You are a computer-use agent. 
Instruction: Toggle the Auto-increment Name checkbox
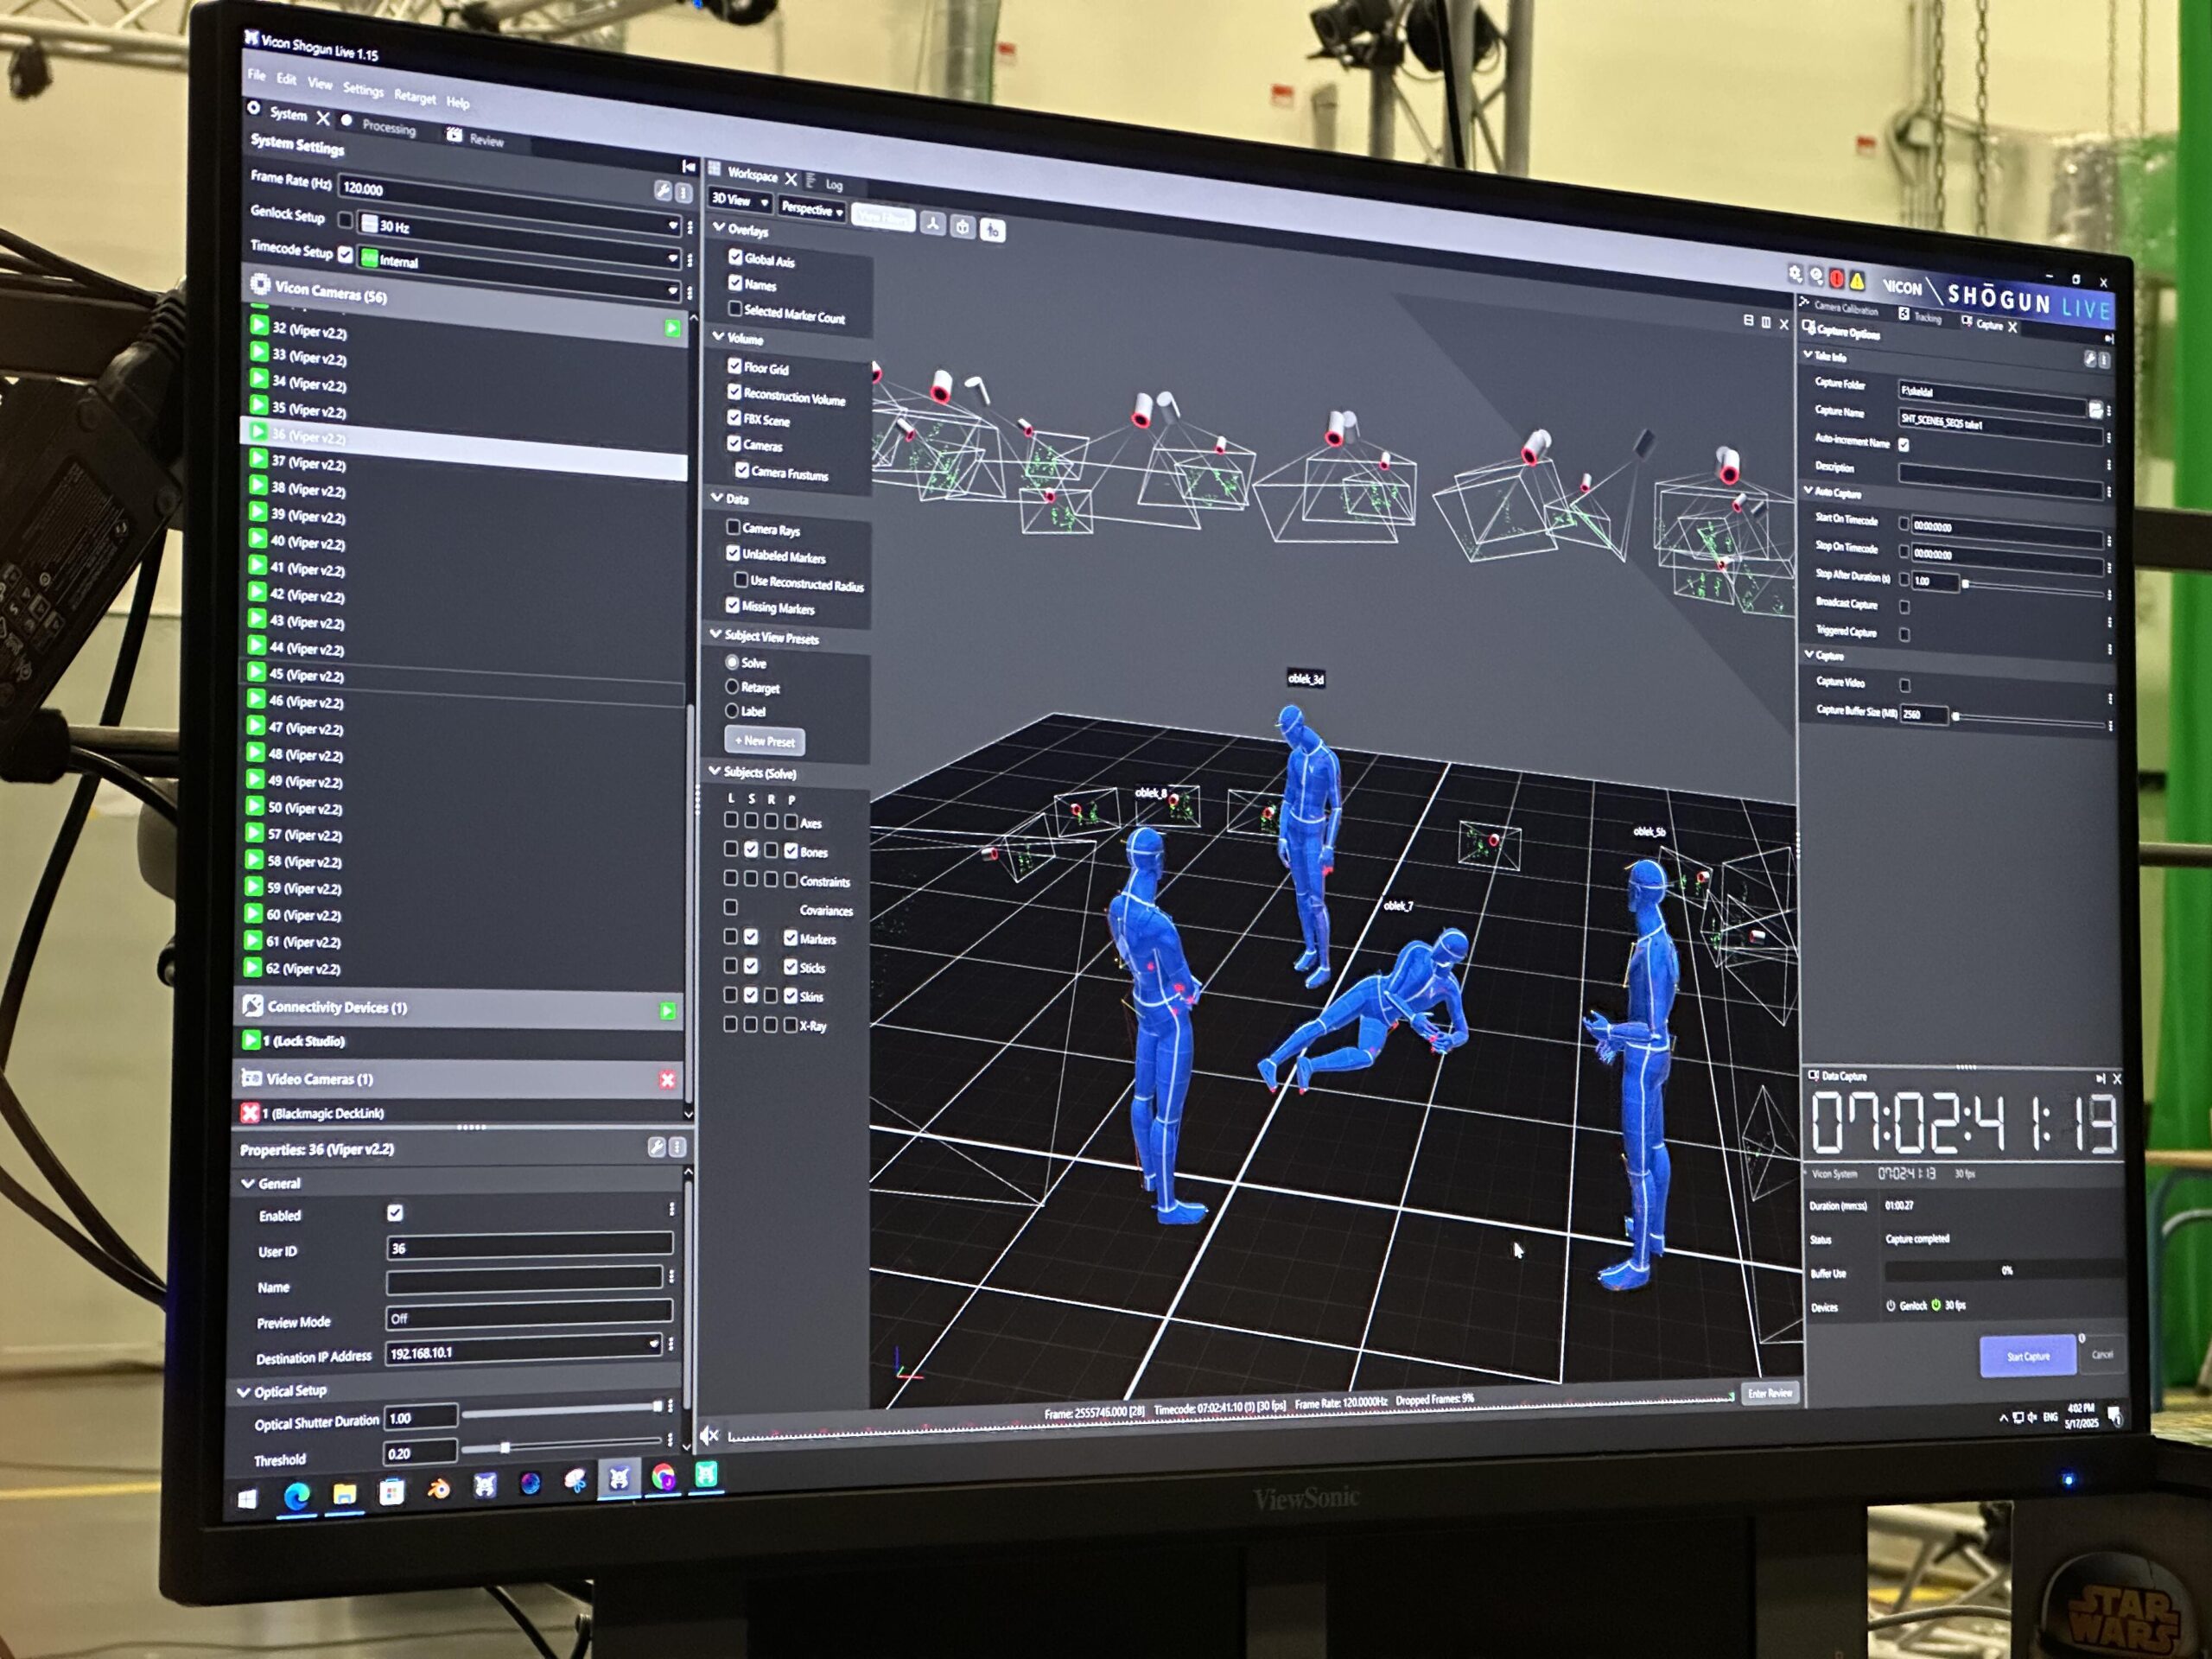(1903, 443)
